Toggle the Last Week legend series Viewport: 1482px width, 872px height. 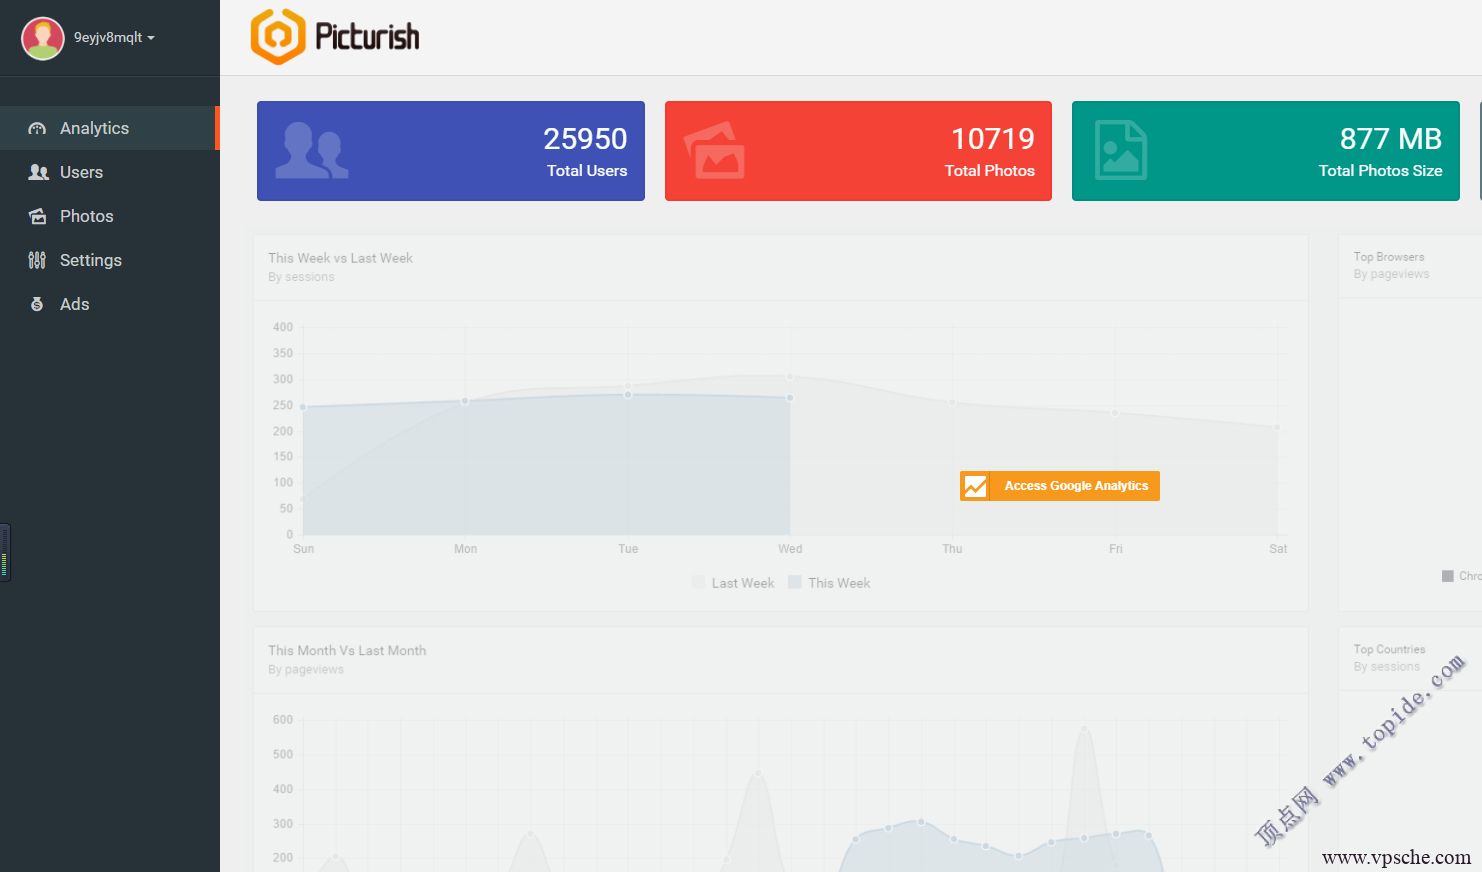[x=733, y=583]
